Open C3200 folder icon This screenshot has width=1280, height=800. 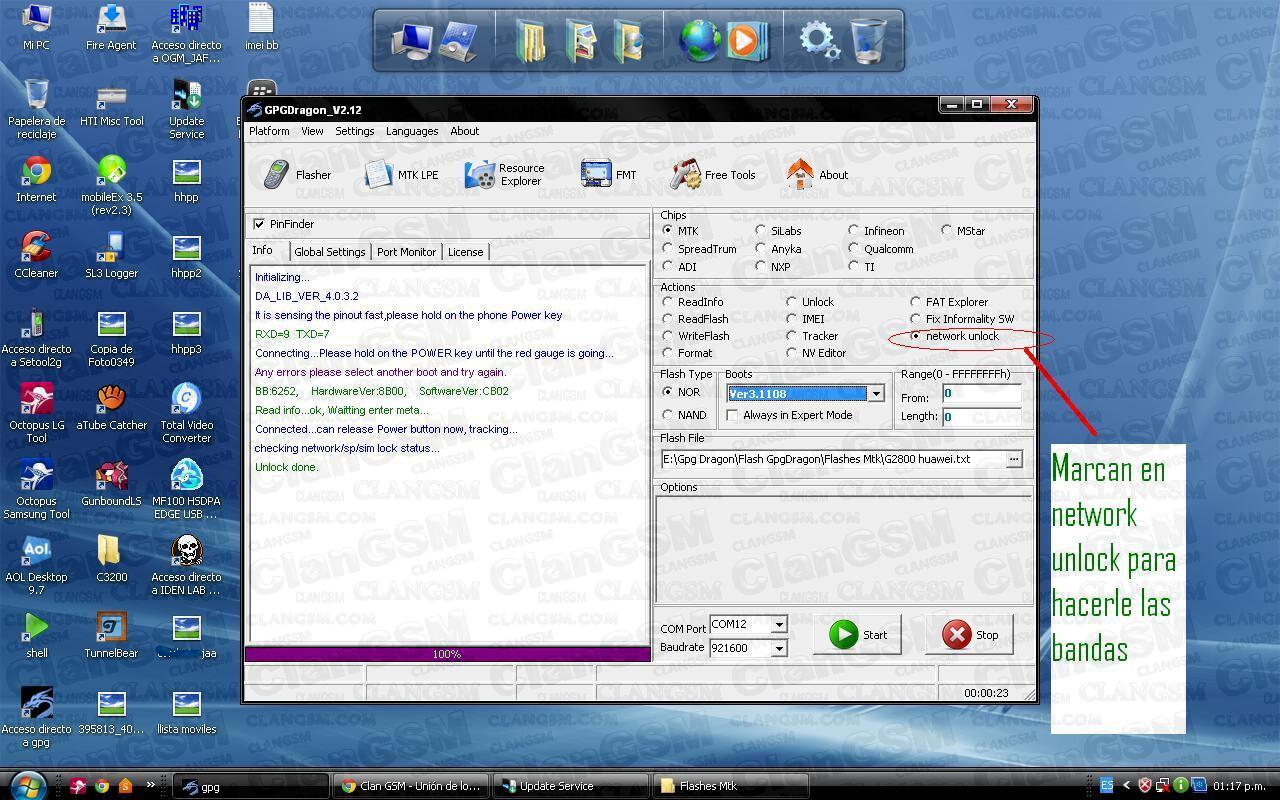click(111, 560)
